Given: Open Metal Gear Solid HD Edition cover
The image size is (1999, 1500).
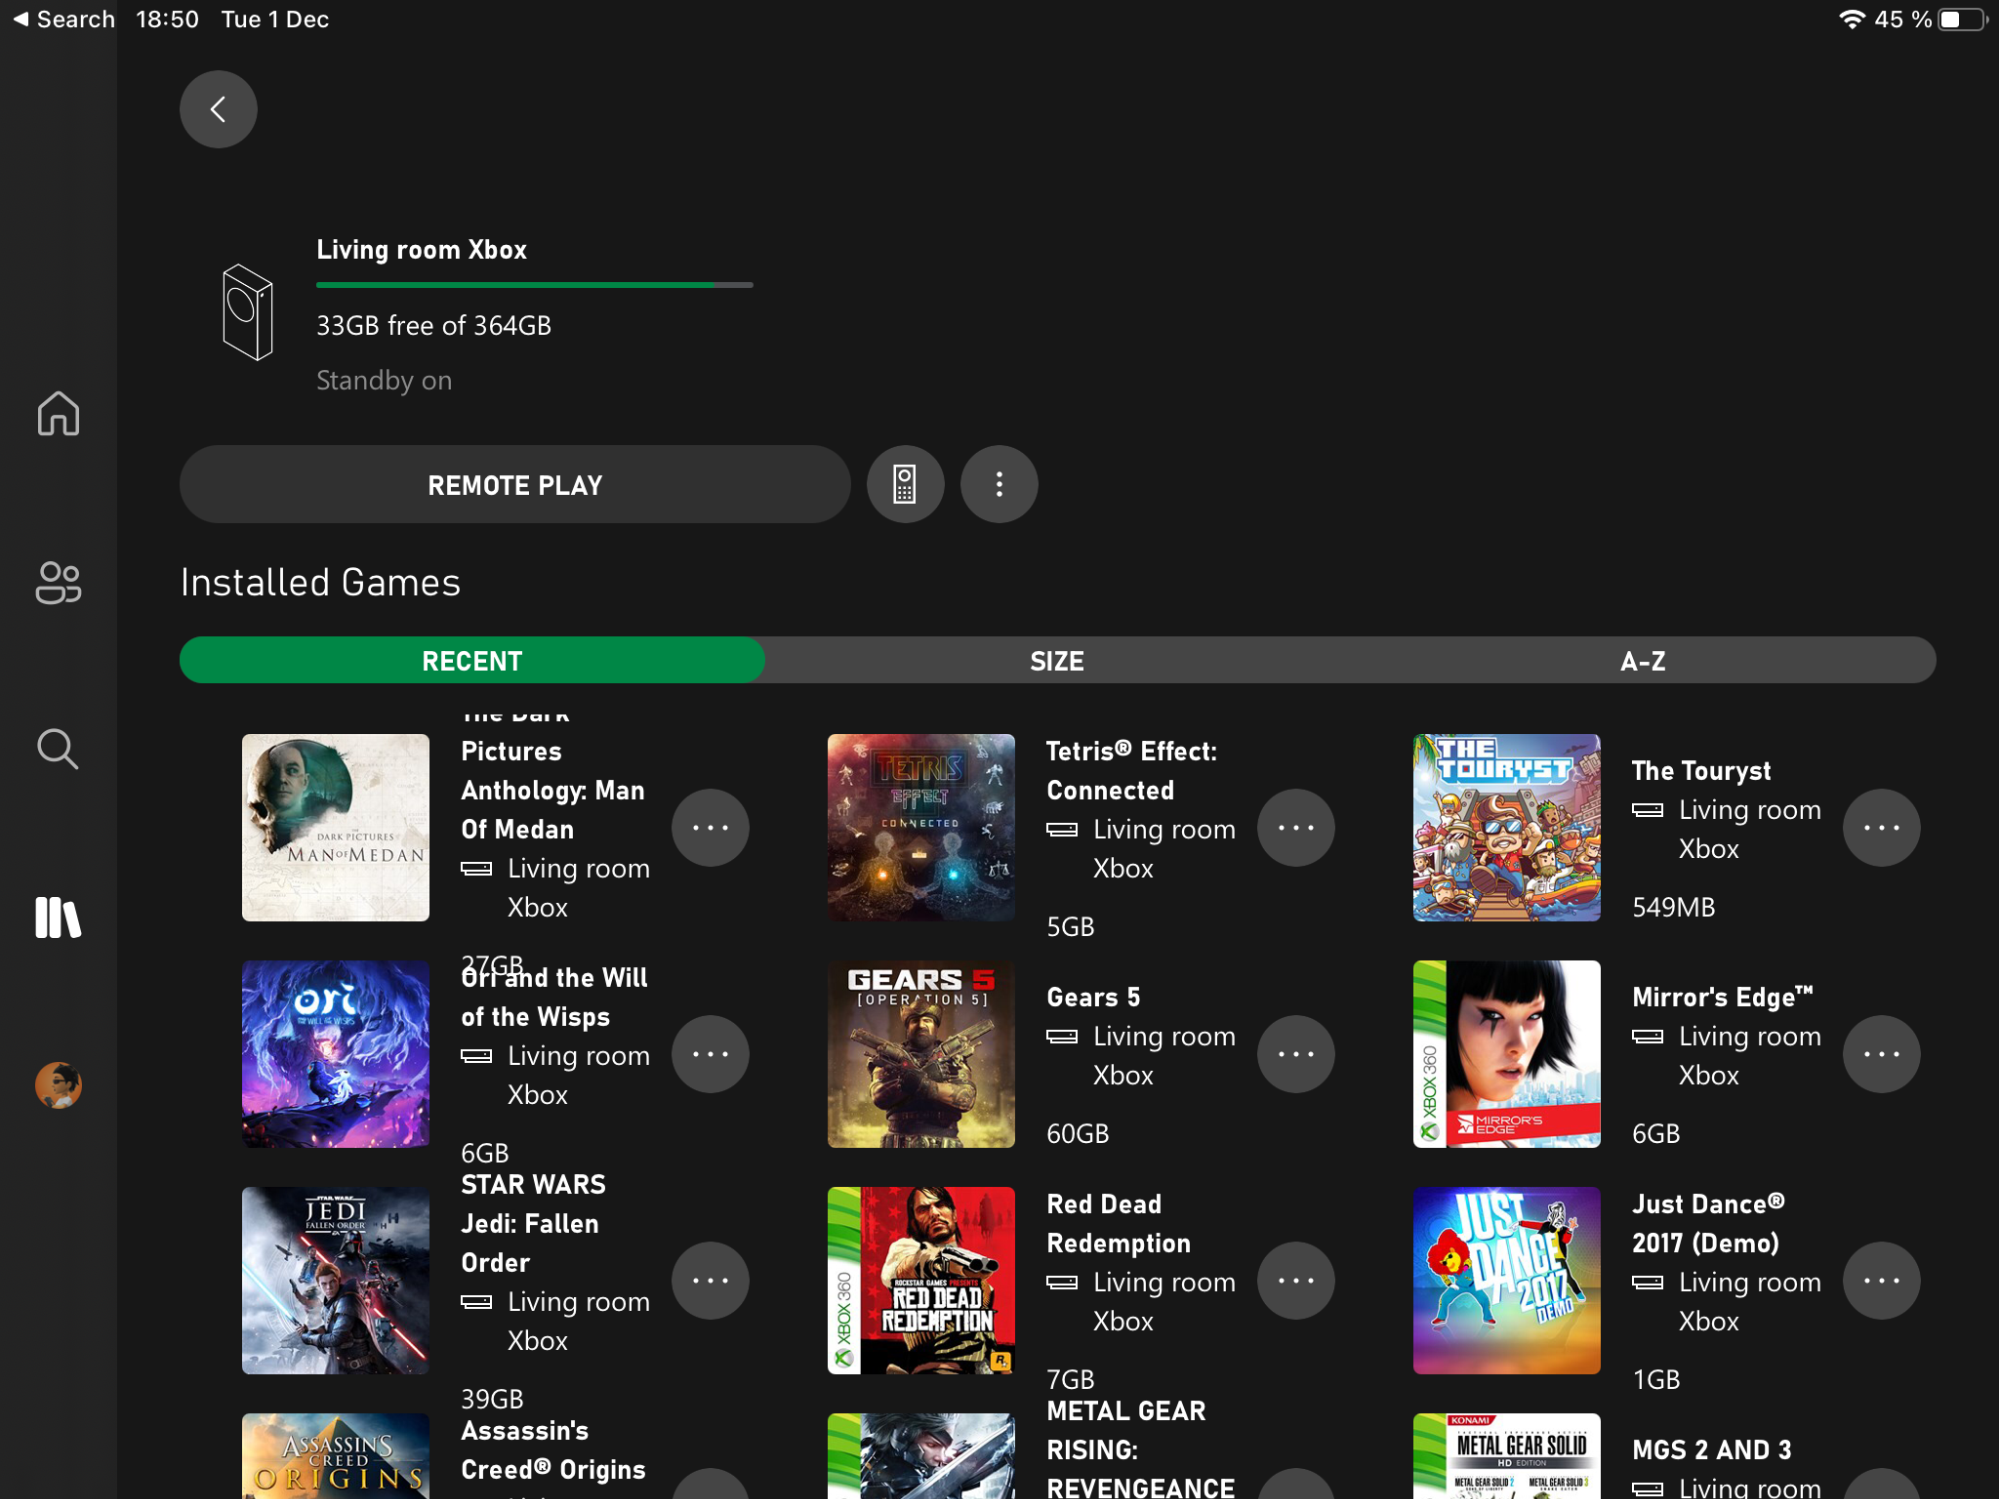Looking at the screenshot, I should pyautogui.click(x=1507, y=1456).
